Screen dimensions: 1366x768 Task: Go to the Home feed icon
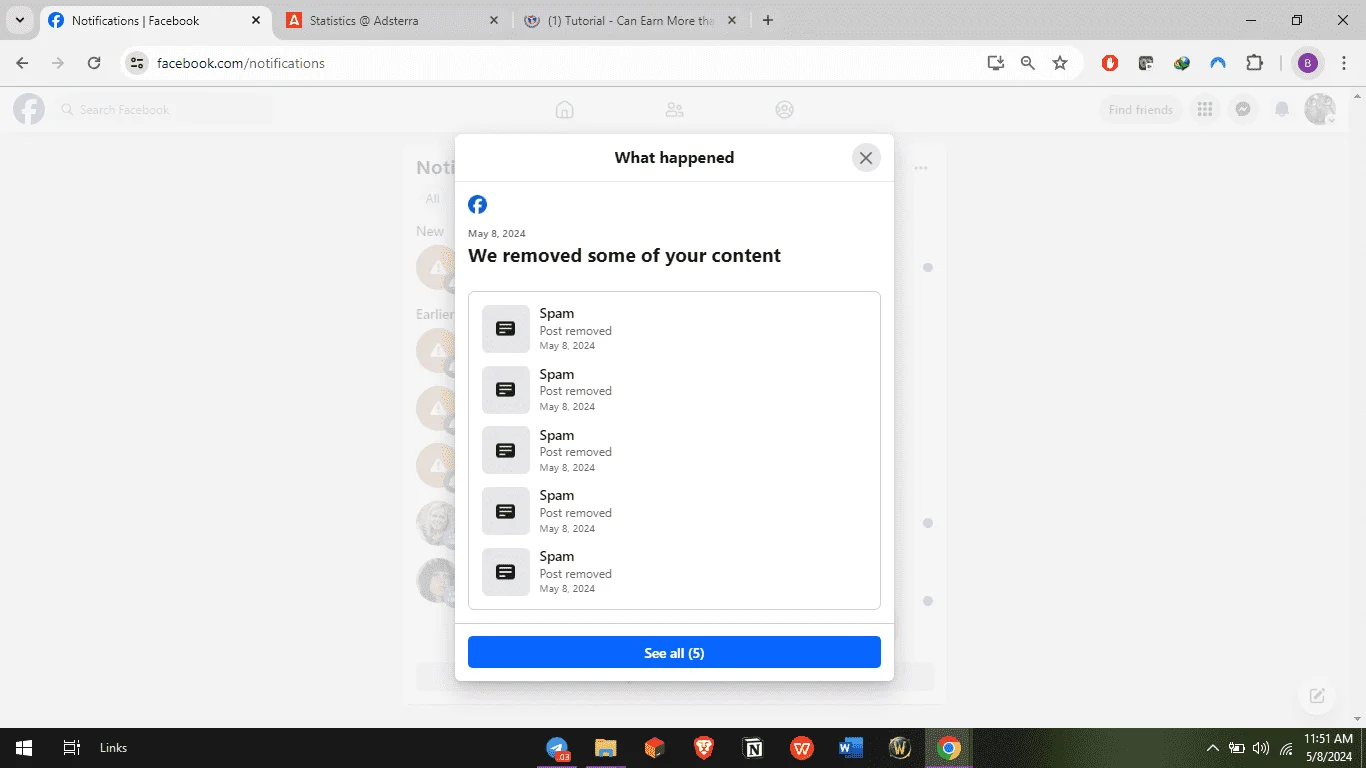565,110
